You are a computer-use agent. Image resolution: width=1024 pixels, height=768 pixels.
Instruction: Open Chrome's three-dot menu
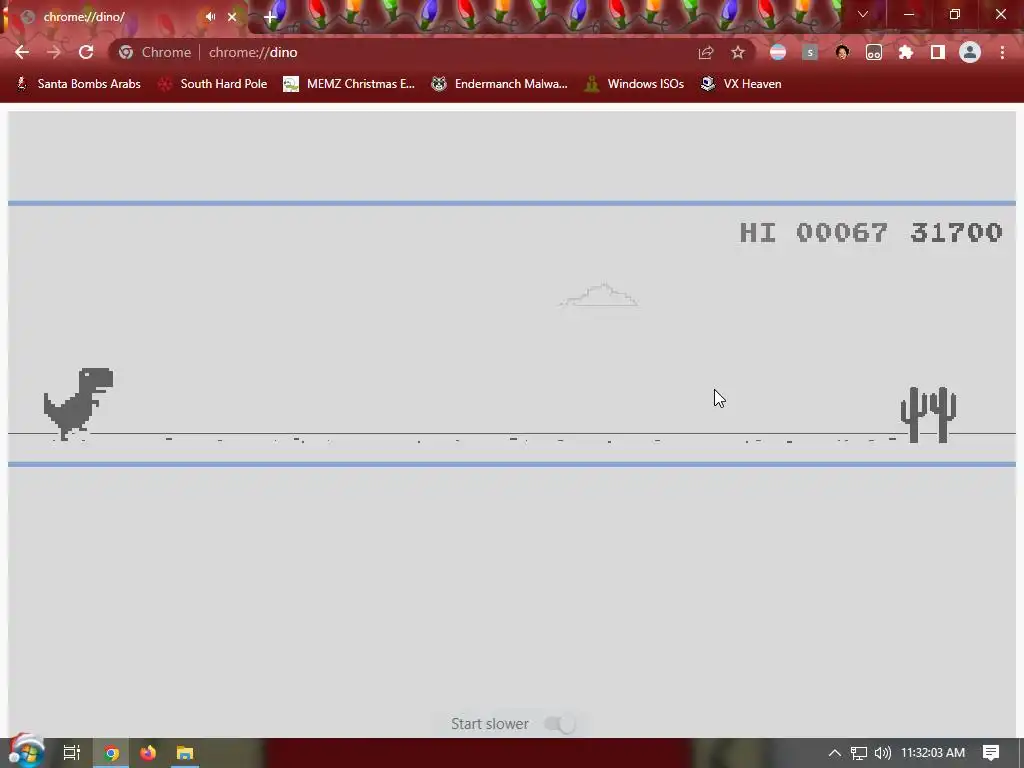coord(1002,52)
